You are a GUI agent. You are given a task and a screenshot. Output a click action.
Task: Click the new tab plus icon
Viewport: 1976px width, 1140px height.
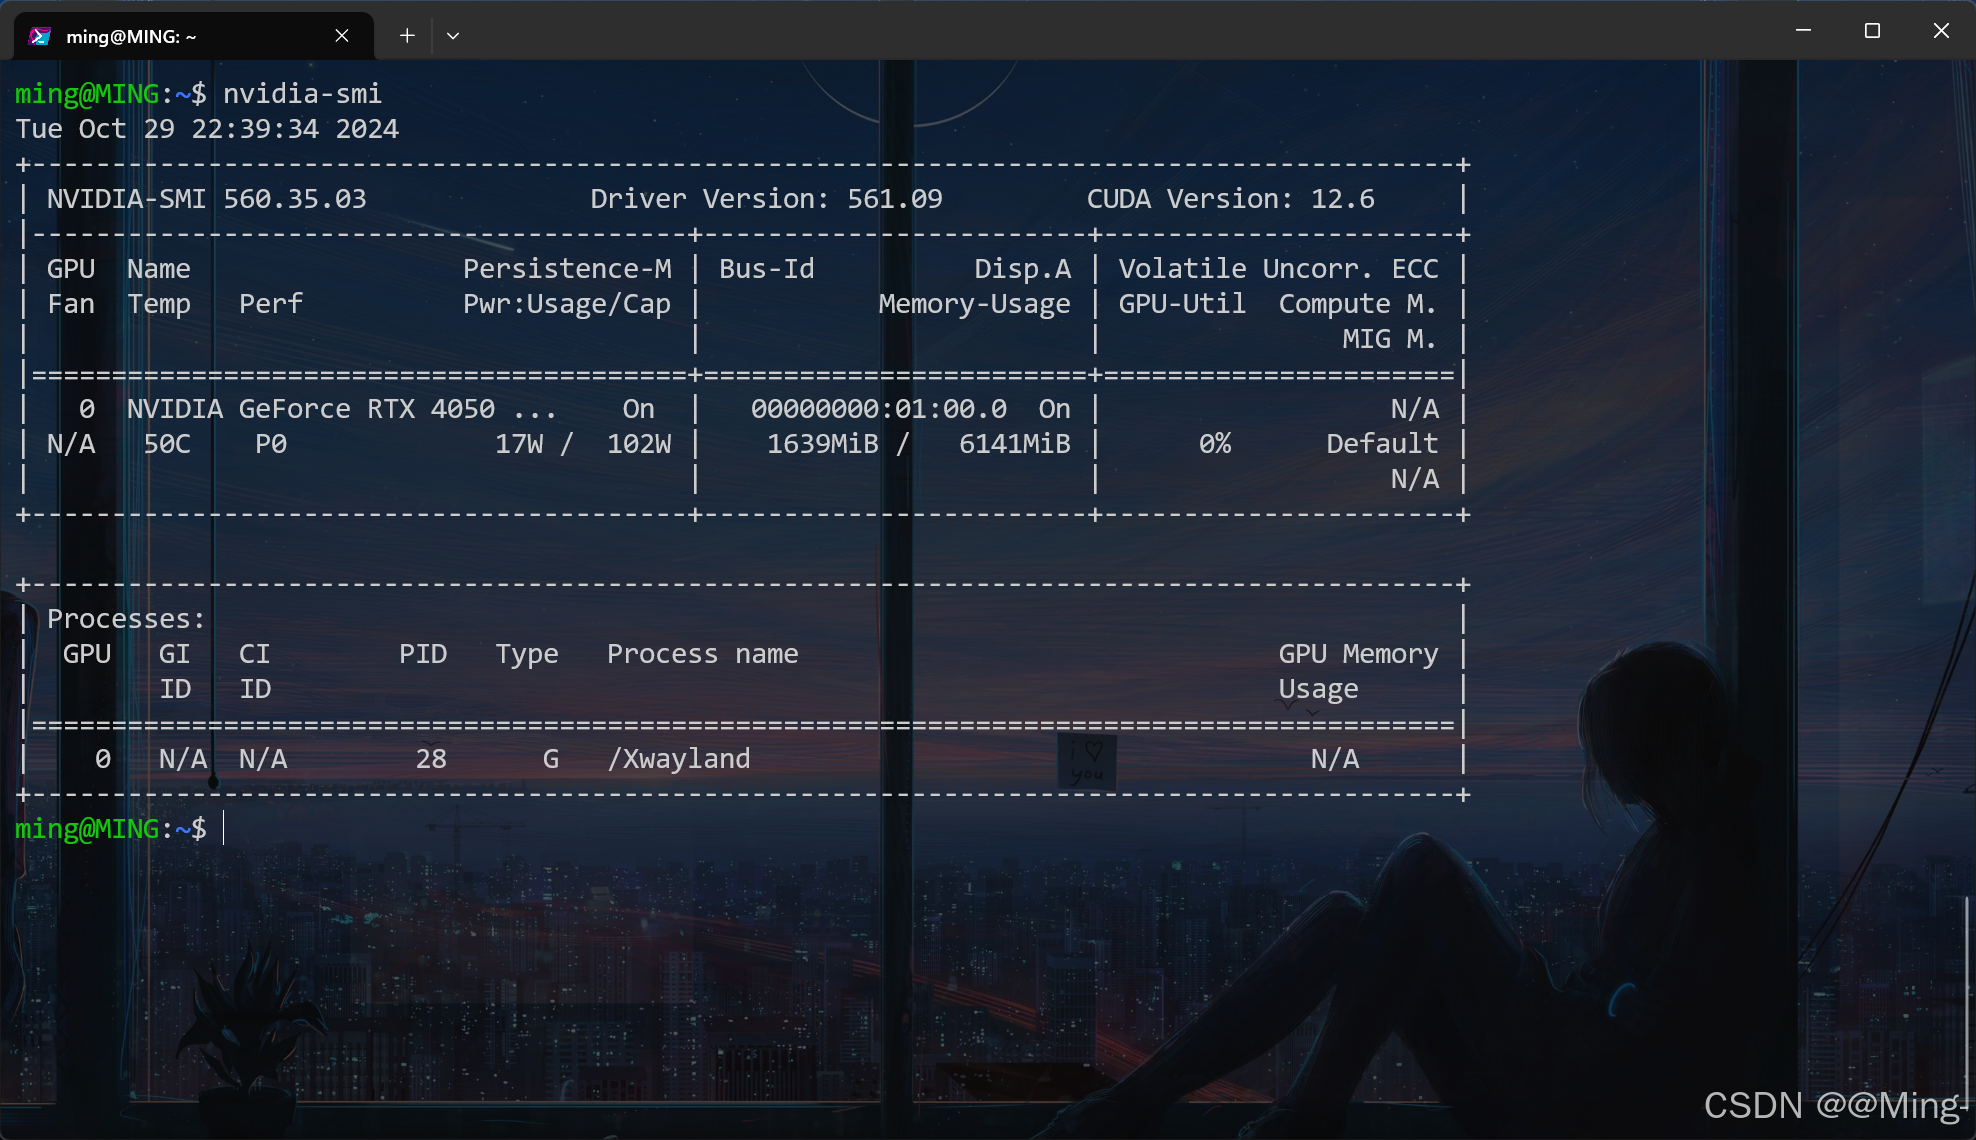click(406, 35)
